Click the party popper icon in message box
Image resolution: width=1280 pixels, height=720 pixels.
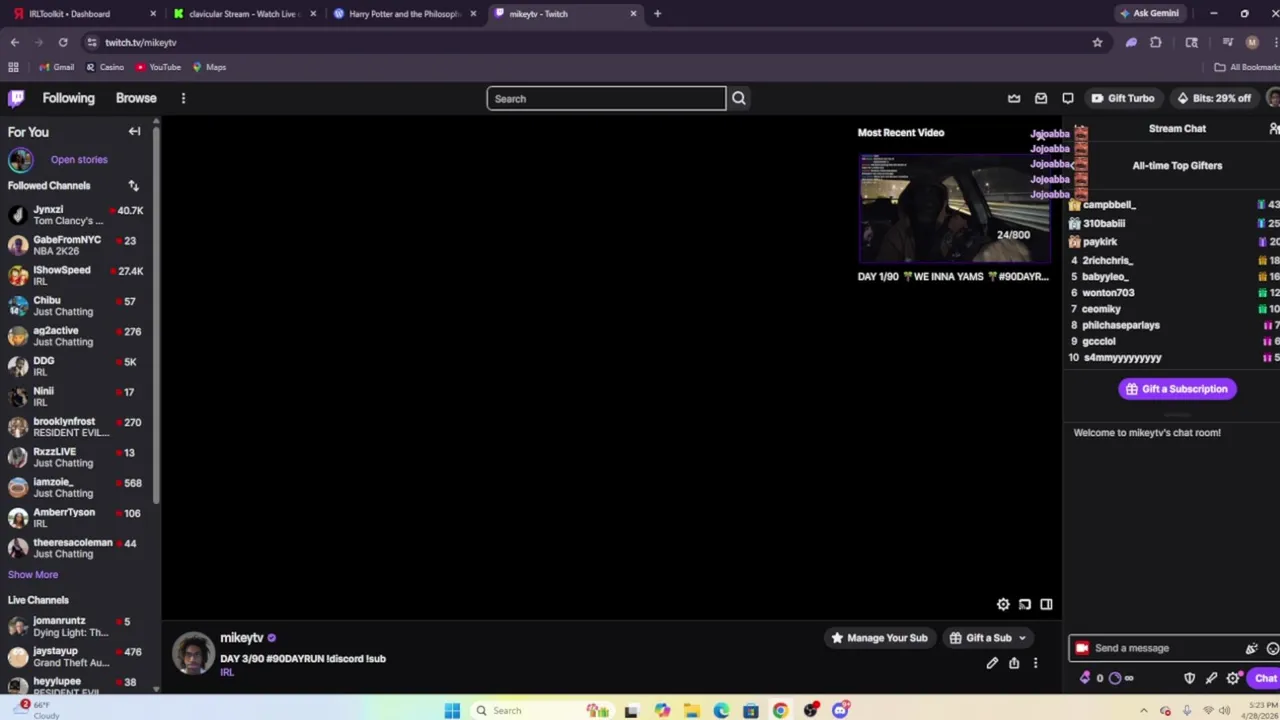pyautogui.click(x=1251, y=648)
